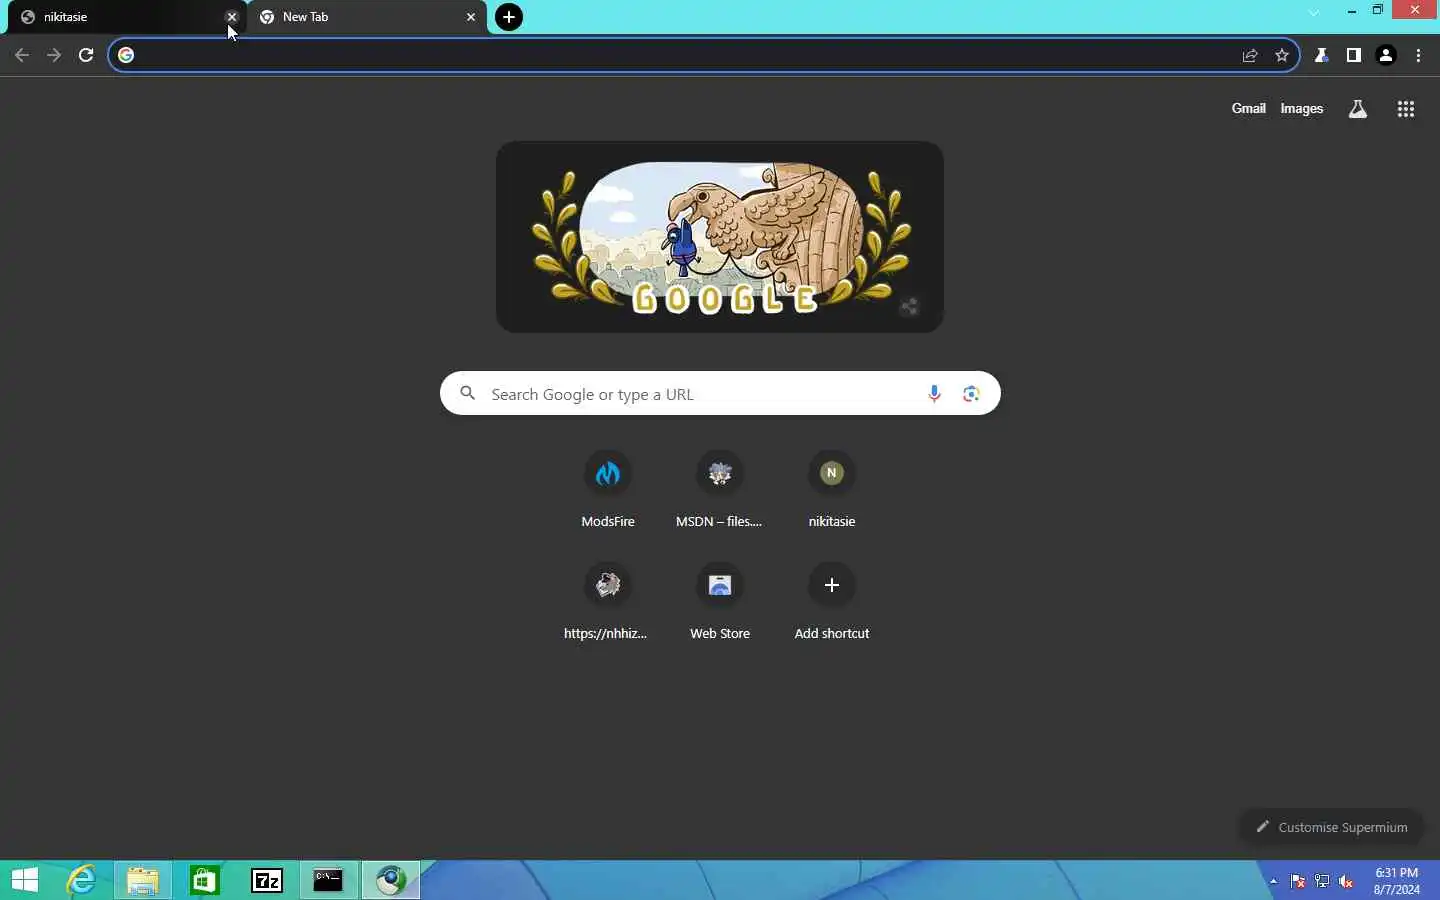Close the nikitasie tab
The width and height of the screenshot is (1440, 900).
click(232, 17)
